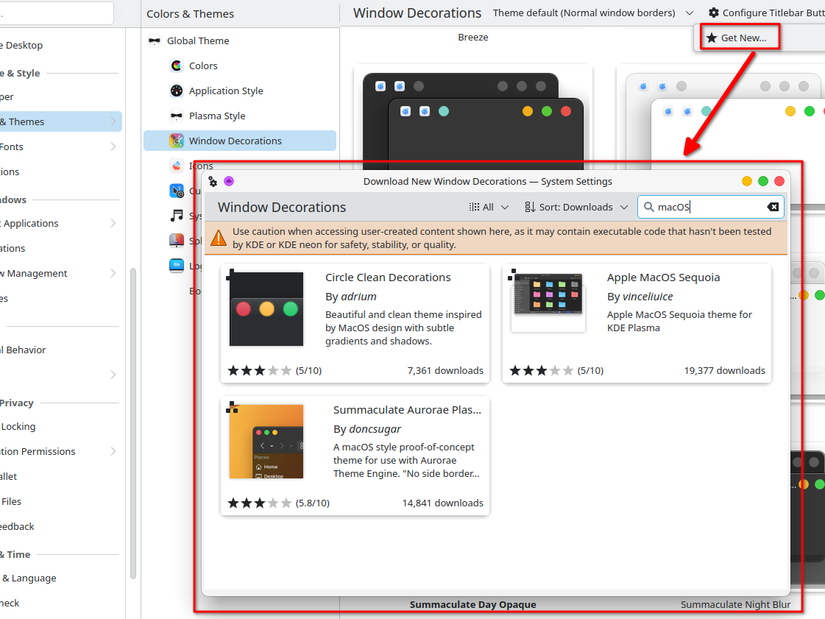Clear the macOS search using the X icon
The height and width of the screenshot is (619, 825).
(774, 206)
